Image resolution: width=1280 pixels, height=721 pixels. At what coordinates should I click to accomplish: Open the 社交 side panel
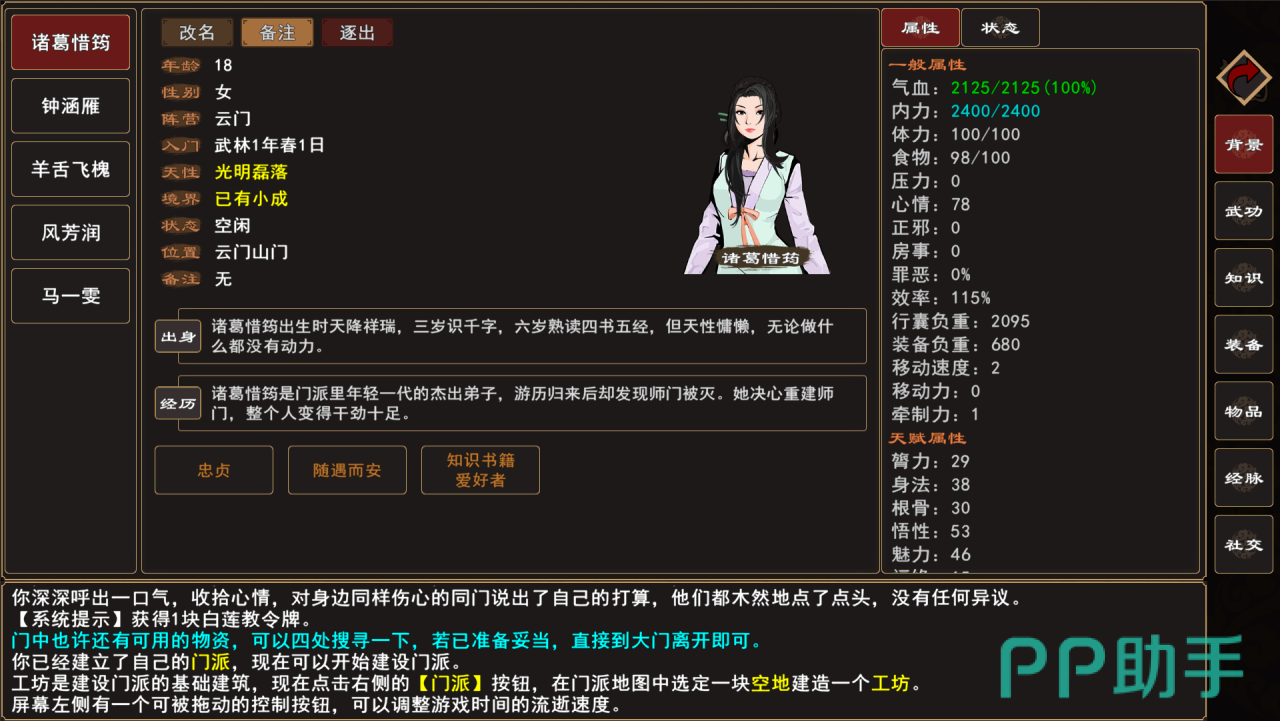point(1244,545)
